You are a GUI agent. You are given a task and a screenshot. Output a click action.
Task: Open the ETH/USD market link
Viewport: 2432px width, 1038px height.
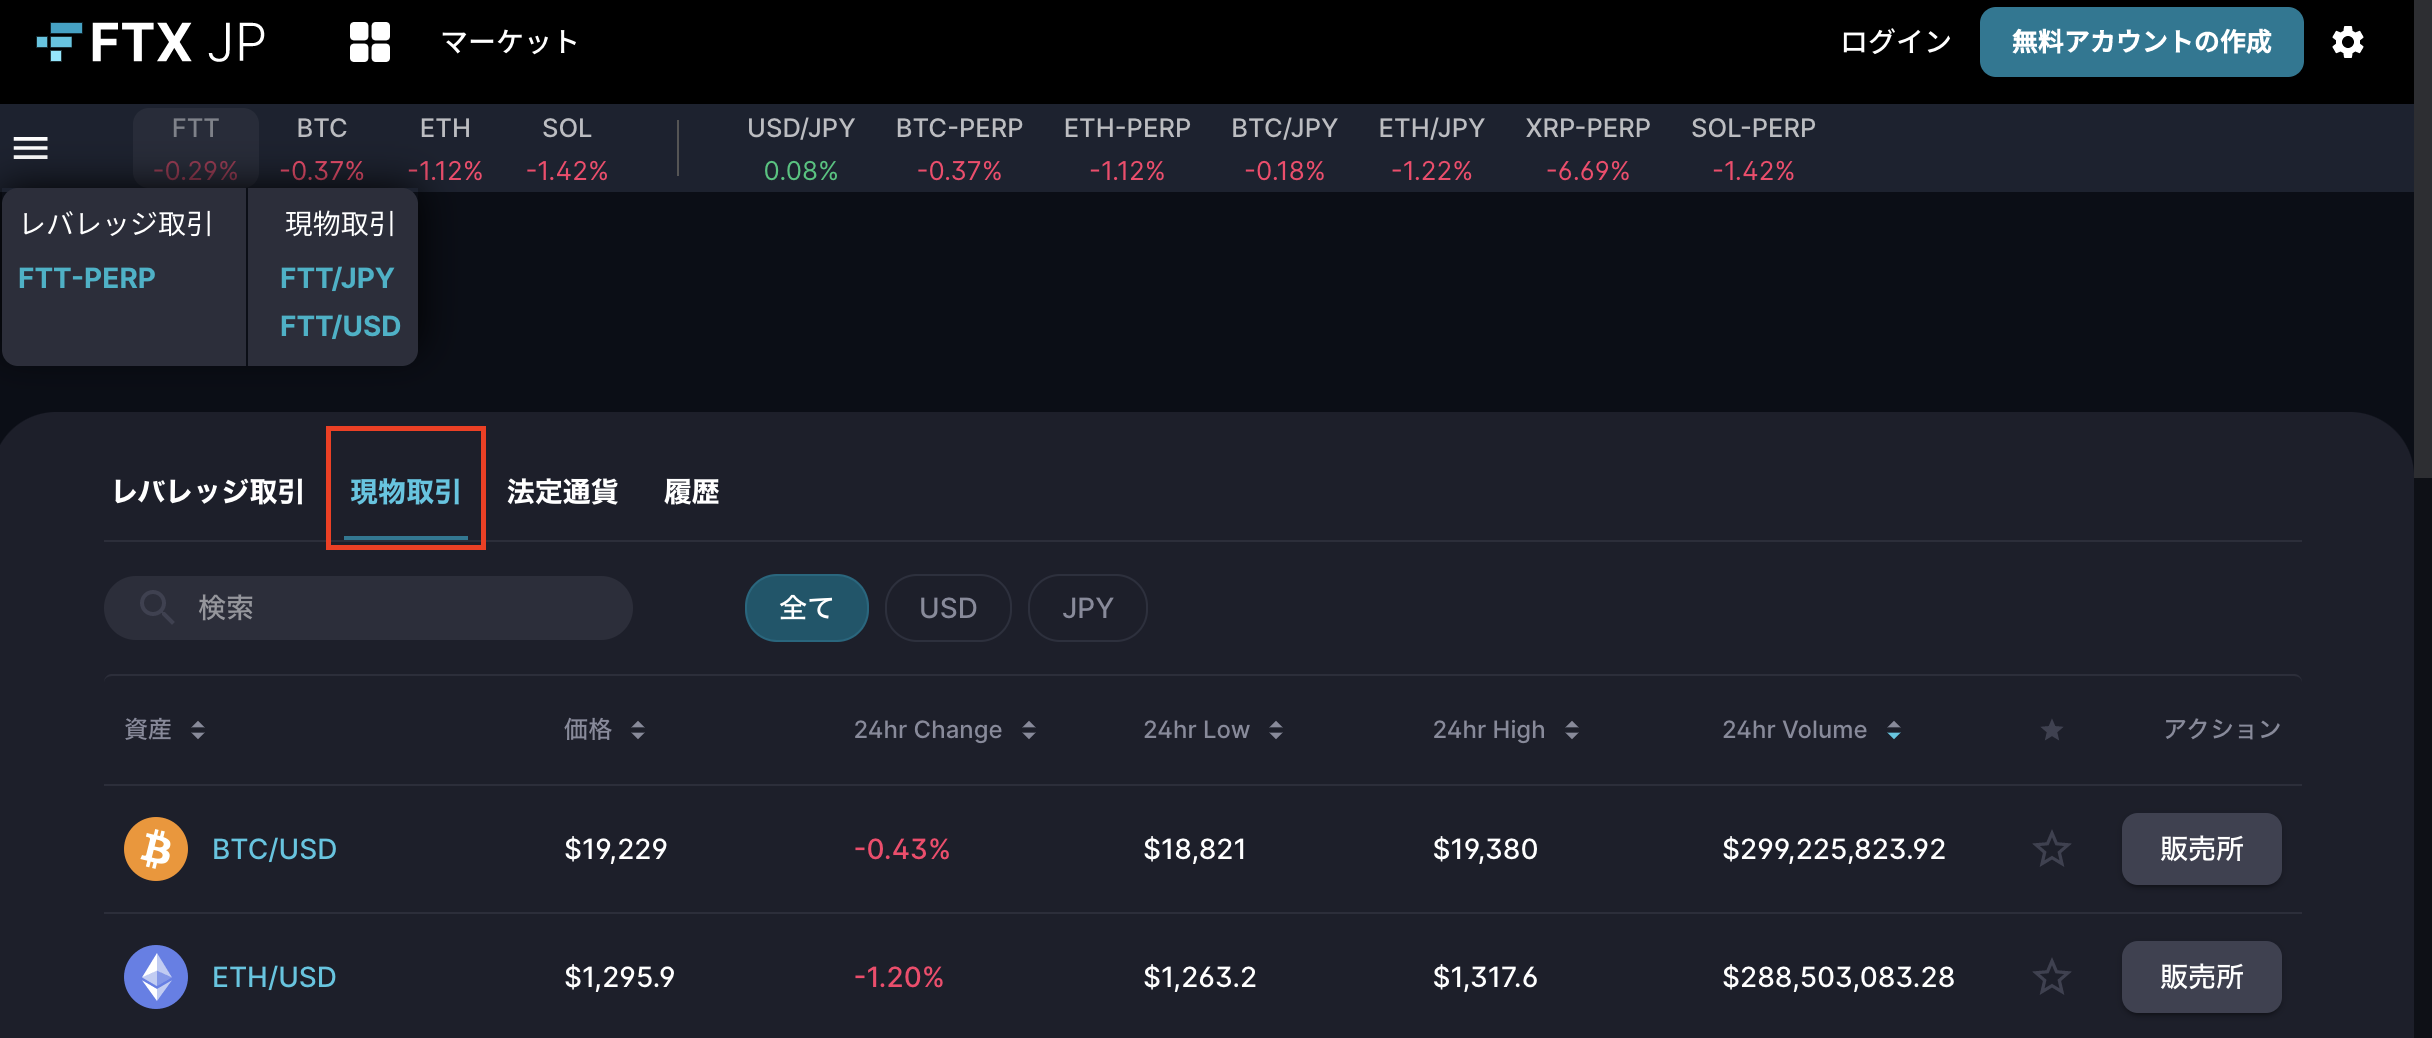pyautogui.click(x=274, y=977)
